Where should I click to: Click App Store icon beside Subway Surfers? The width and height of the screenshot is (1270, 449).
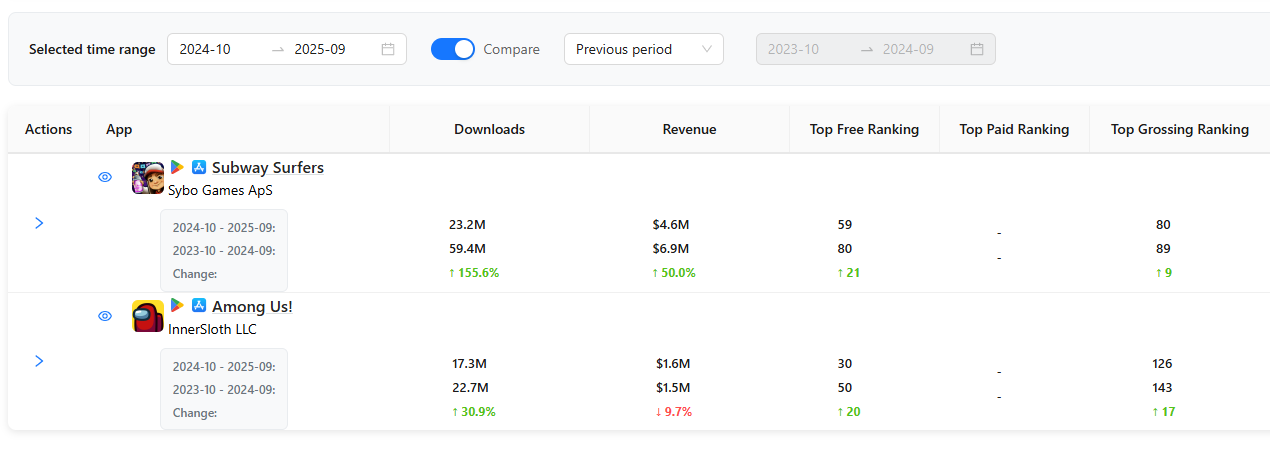tap(198, 167)
